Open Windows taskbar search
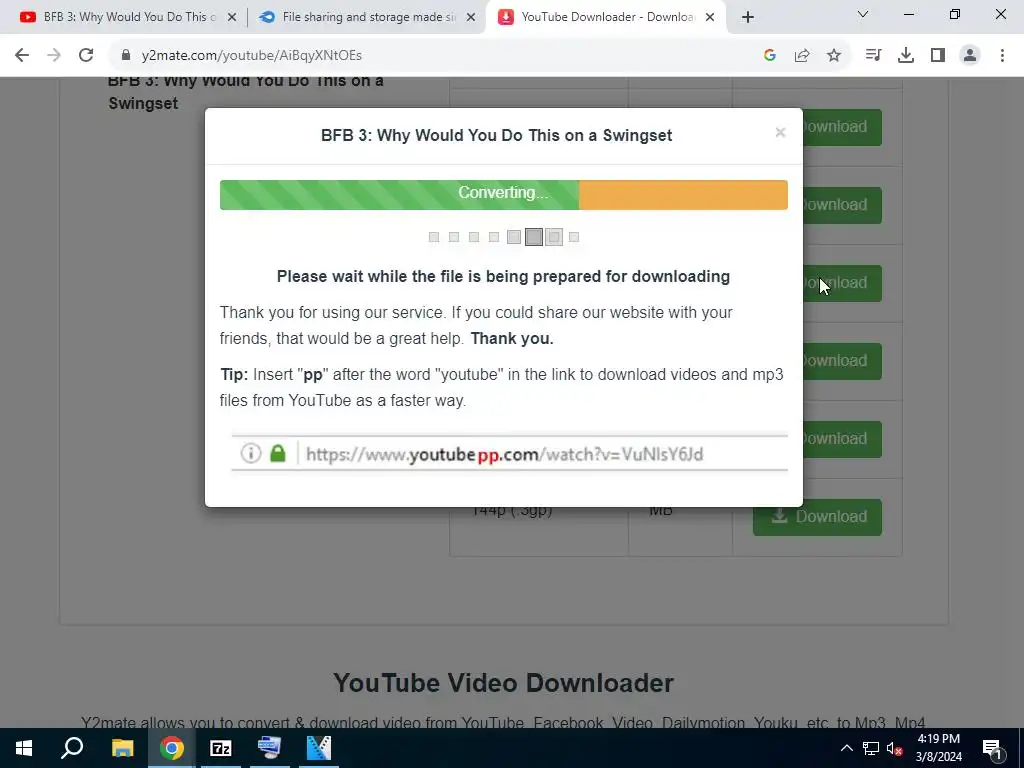This screenshot has height=768, width=1024. click(72, 748)
